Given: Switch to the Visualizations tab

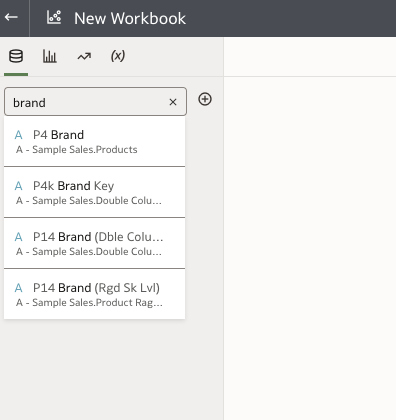Looking at the screenshot, I should click(x=50, y=56).
